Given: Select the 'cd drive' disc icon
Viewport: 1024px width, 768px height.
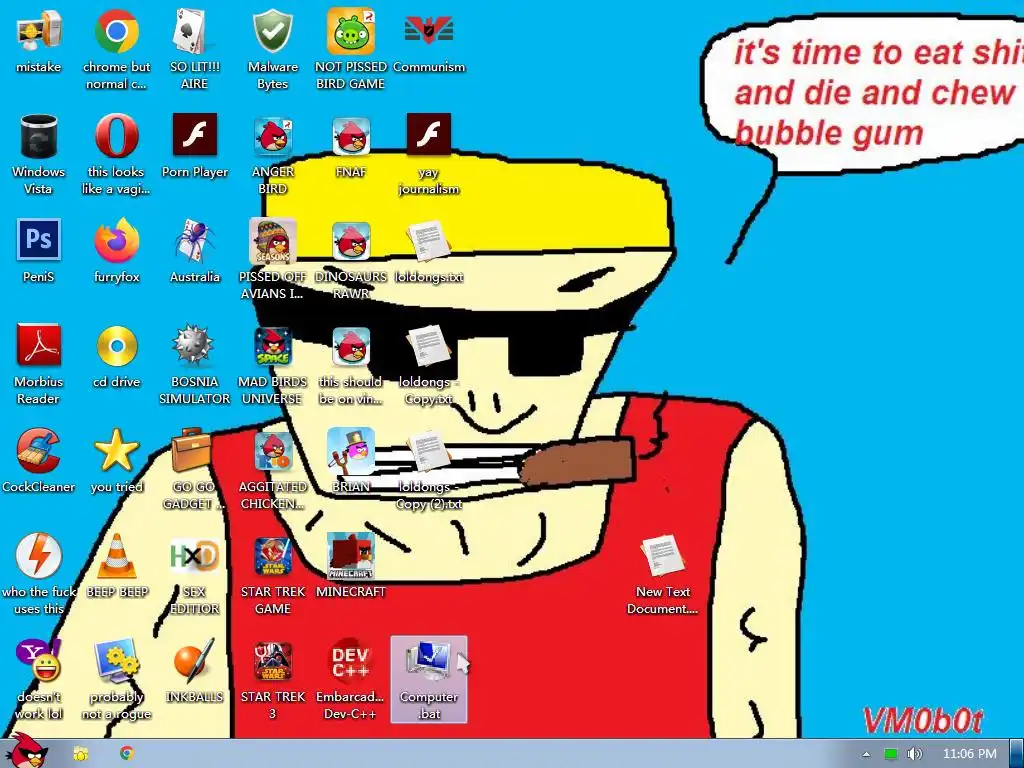Looking at the screenshot, I should [x=116, y=357].
